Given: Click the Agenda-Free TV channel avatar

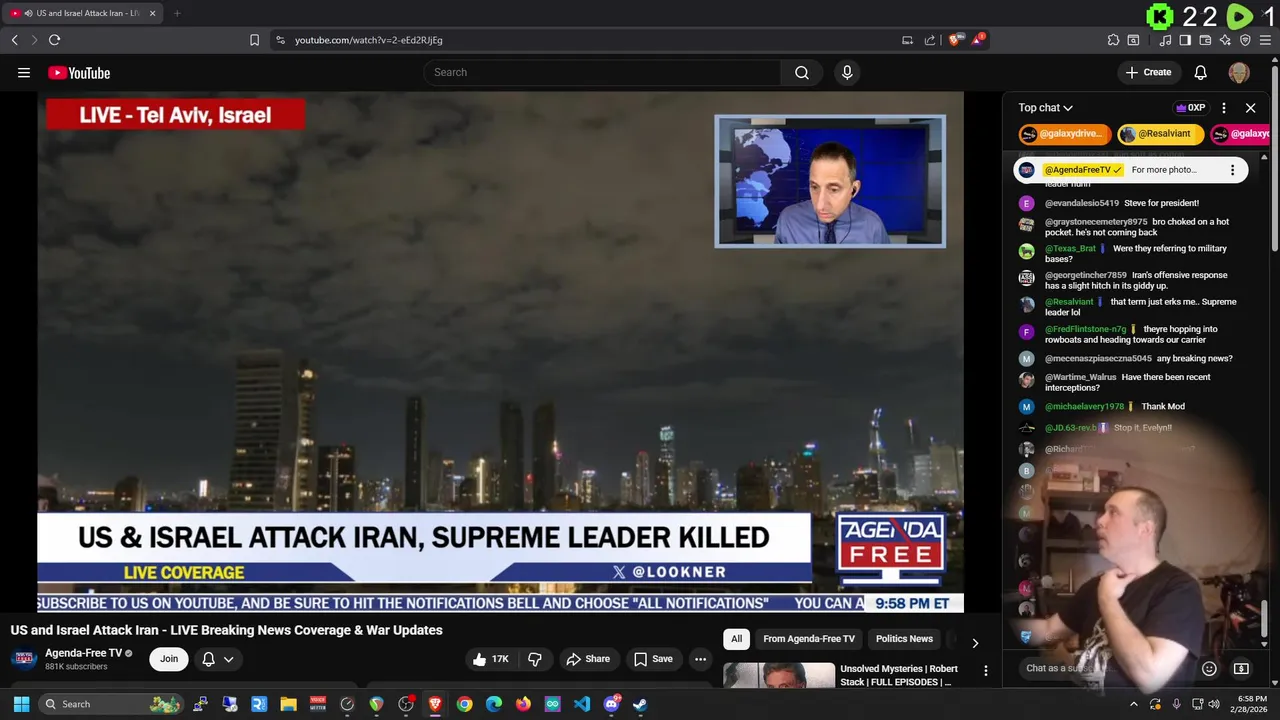Looking at the screenshot, I should pos(24,659).
